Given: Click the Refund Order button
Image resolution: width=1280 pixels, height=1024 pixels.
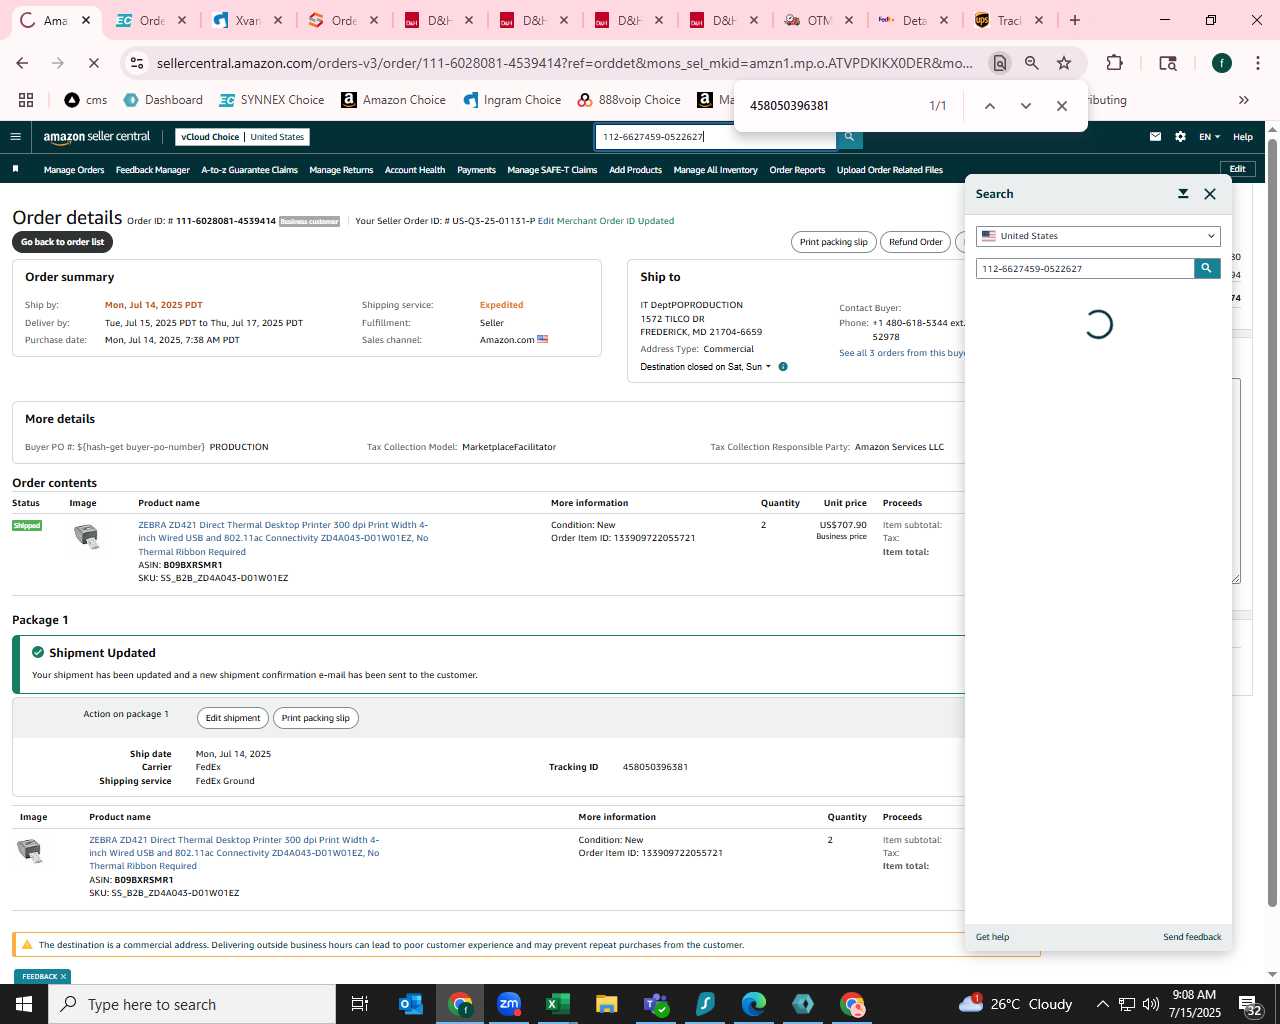Looking at the screenshot, I should point(916,242).
